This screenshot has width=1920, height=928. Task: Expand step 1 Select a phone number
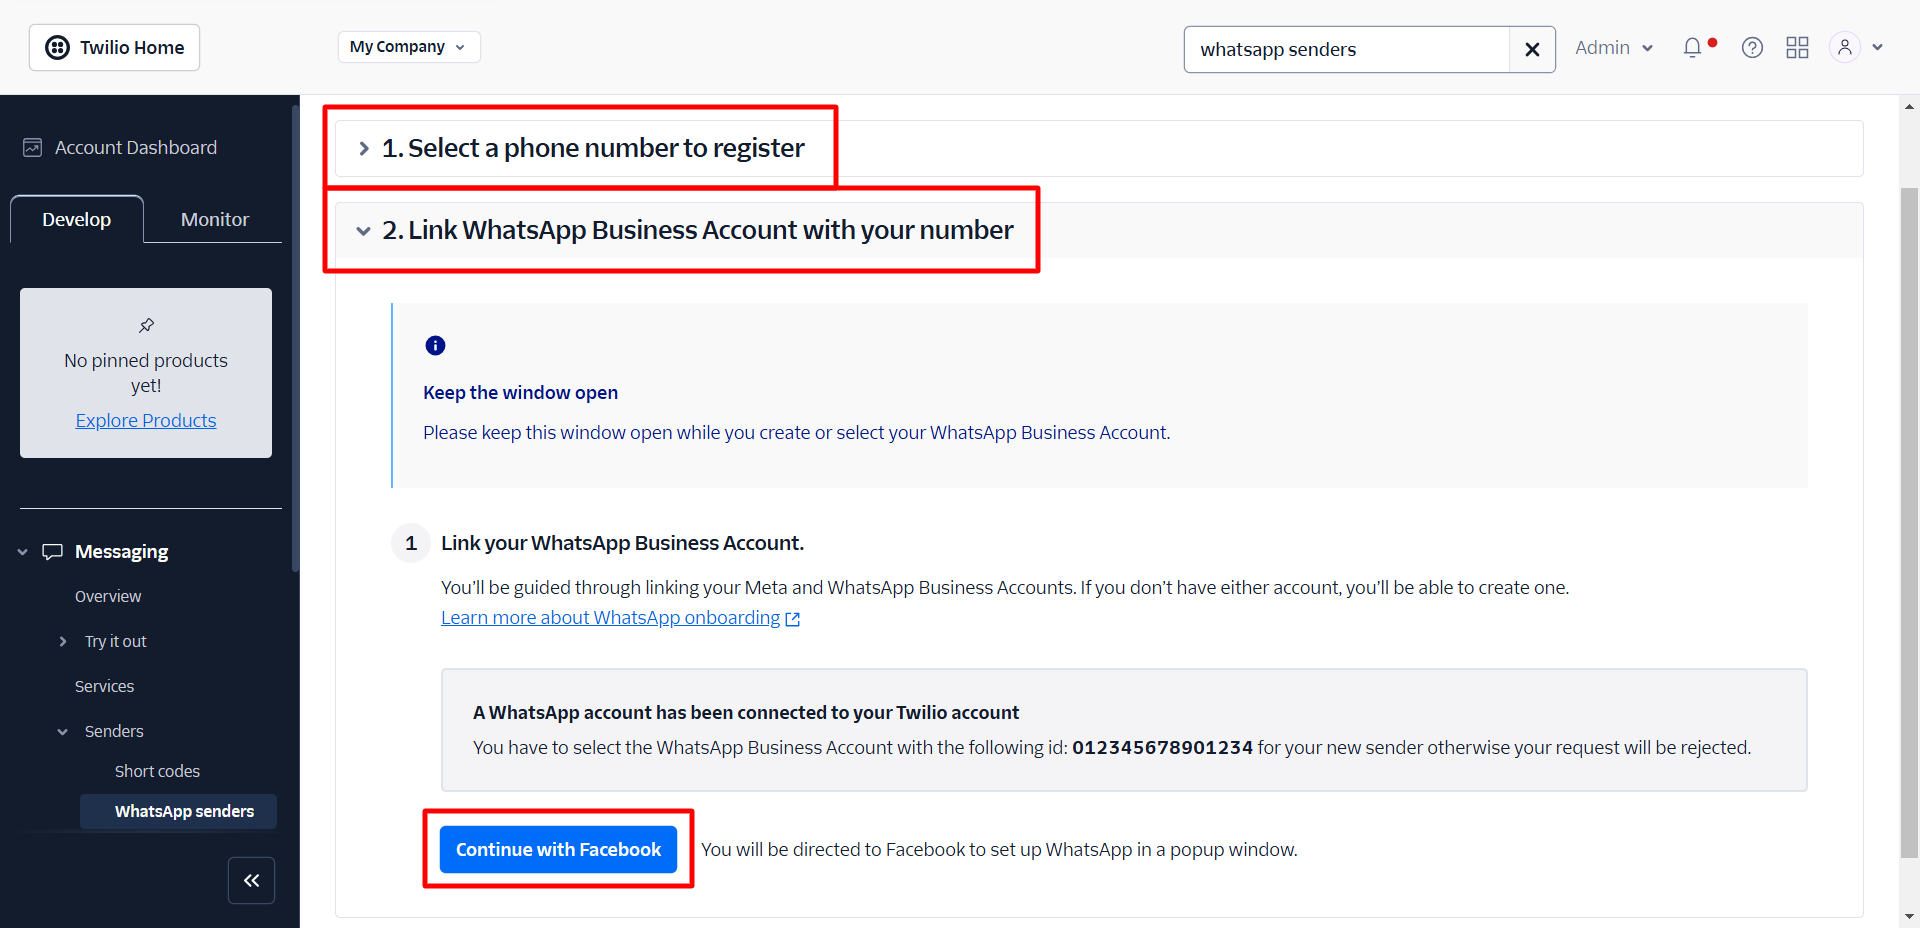coord(364,149)
